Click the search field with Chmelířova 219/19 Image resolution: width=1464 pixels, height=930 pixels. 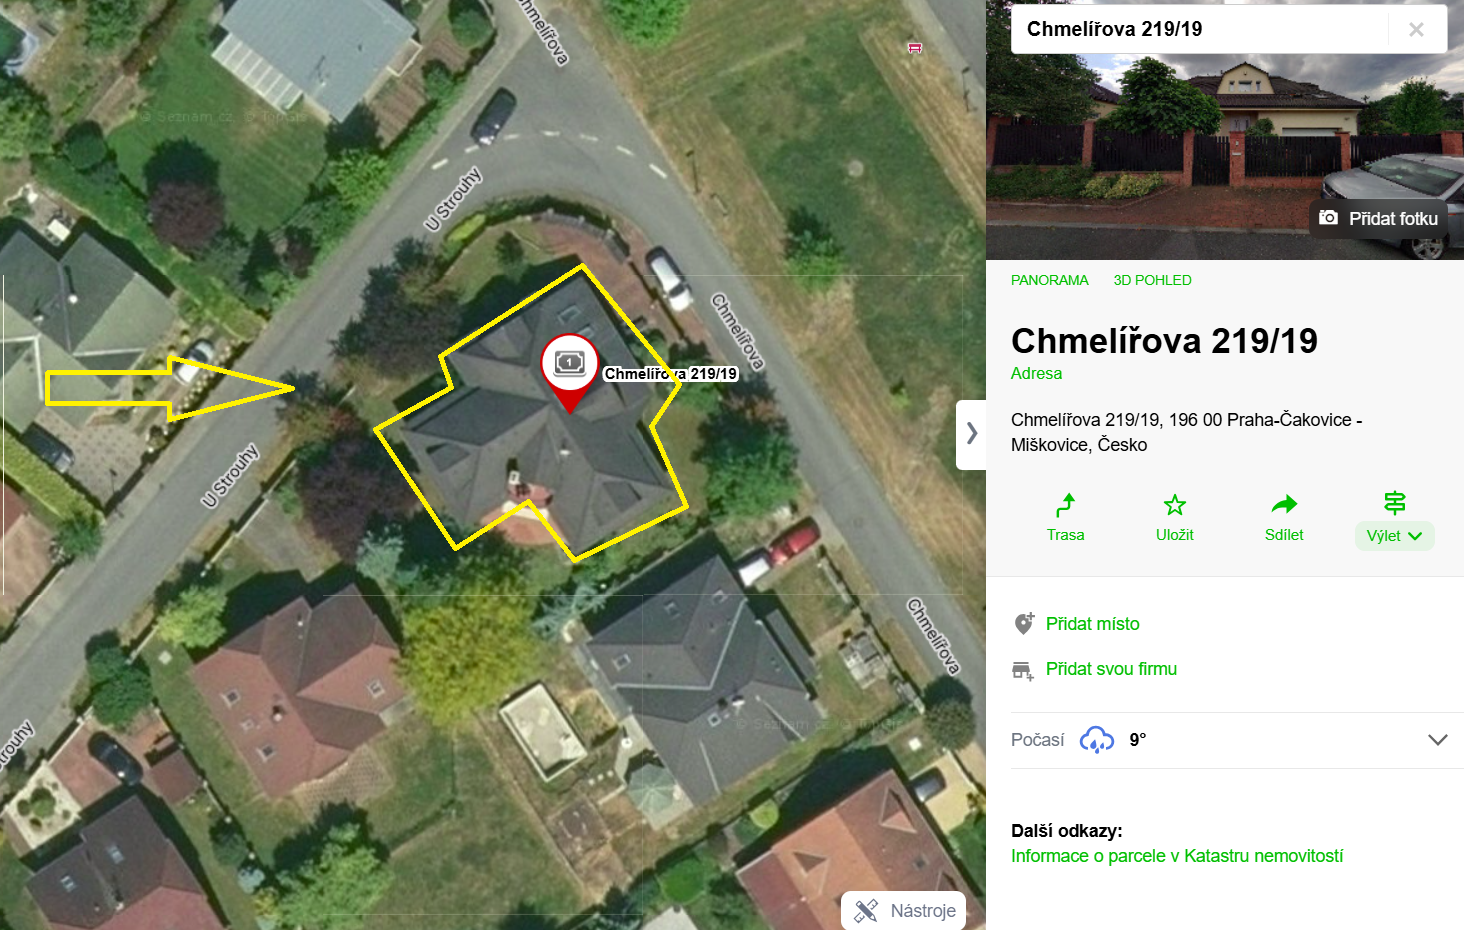click(1200, 29)
